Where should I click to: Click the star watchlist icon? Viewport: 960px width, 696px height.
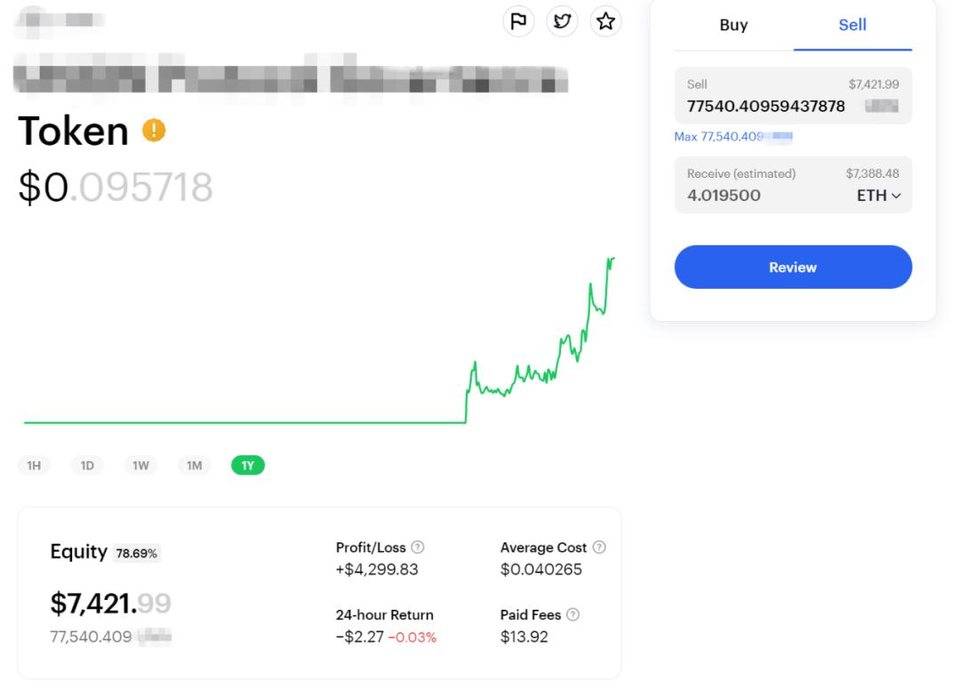606,21
